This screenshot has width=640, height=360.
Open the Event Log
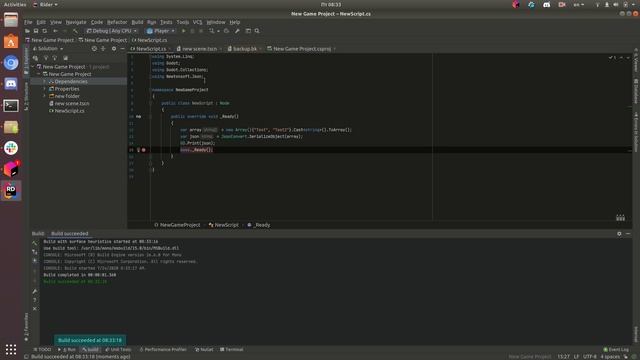[616, 349]
